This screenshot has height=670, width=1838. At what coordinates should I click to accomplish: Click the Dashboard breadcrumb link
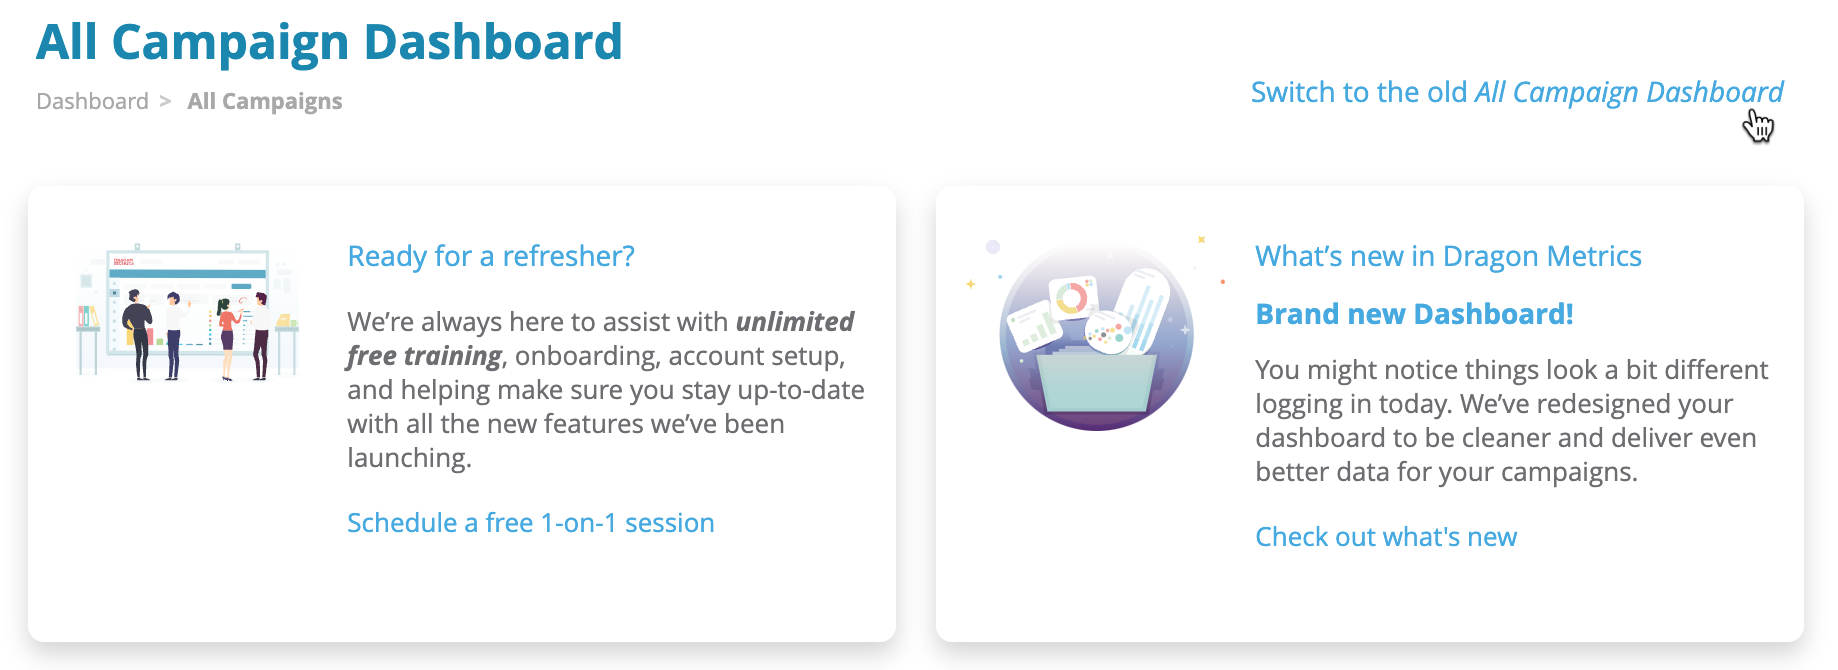(x=92, y=102)
